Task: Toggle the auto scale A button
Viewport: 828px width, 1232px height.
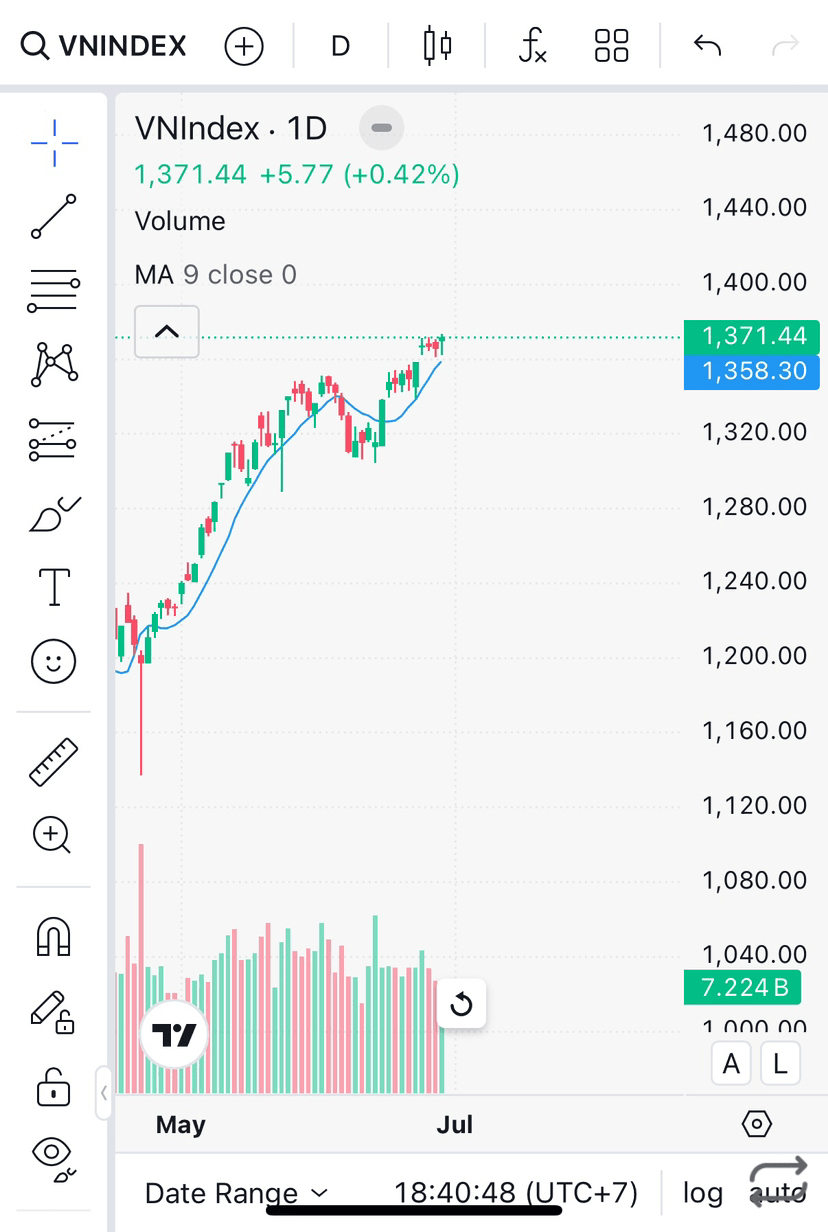Action: pos(731,1064)
